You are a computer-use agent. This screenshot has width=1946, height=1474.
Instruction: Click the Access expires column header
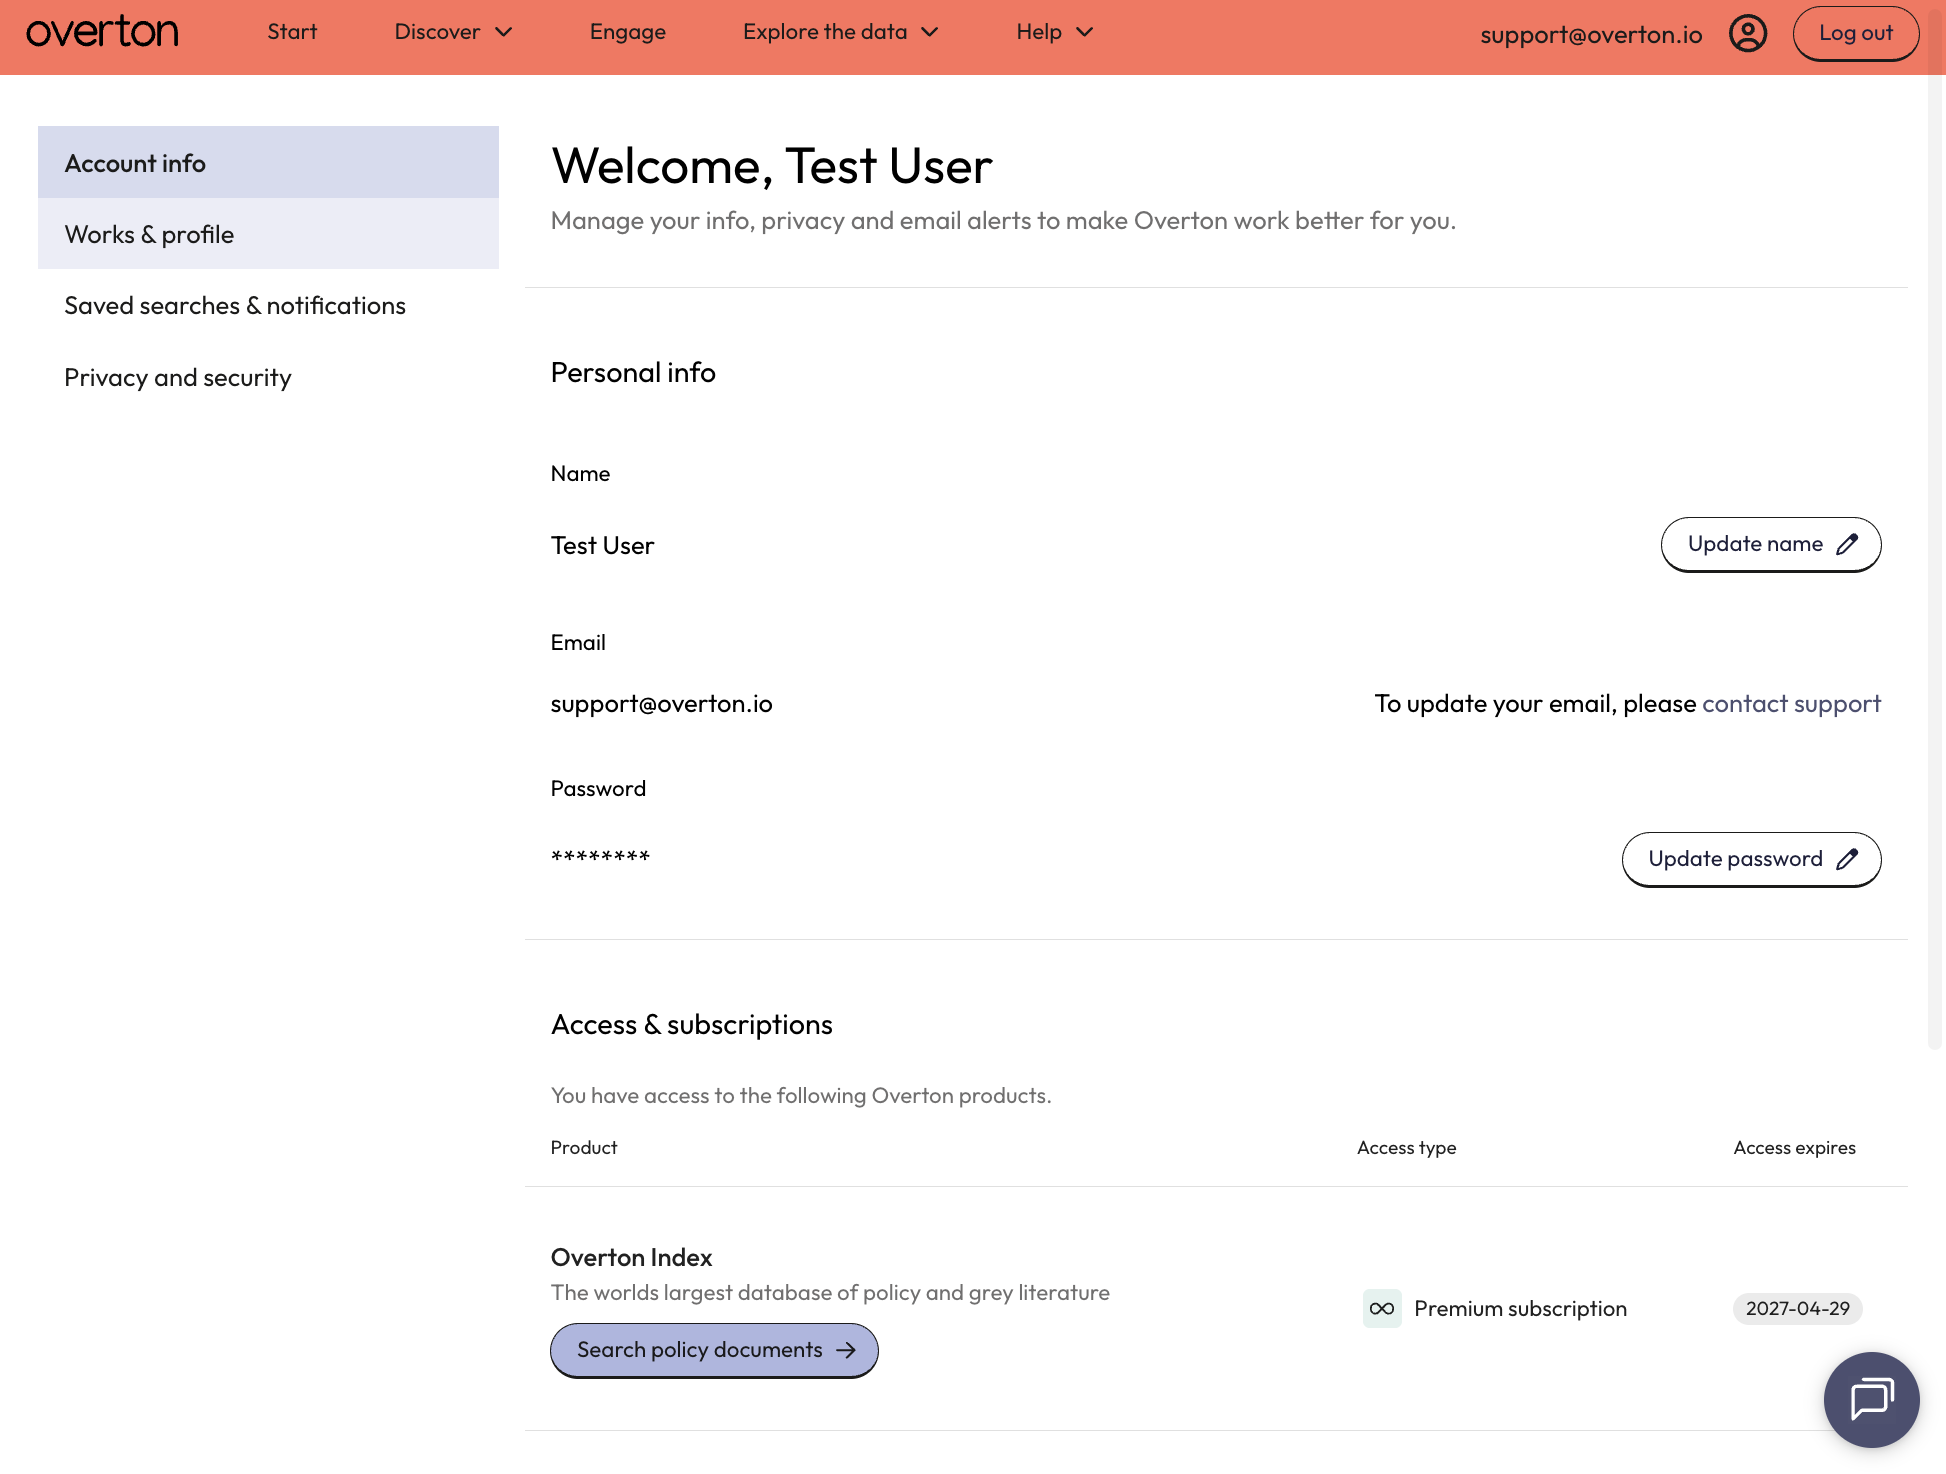(x=1794, y=1148)
